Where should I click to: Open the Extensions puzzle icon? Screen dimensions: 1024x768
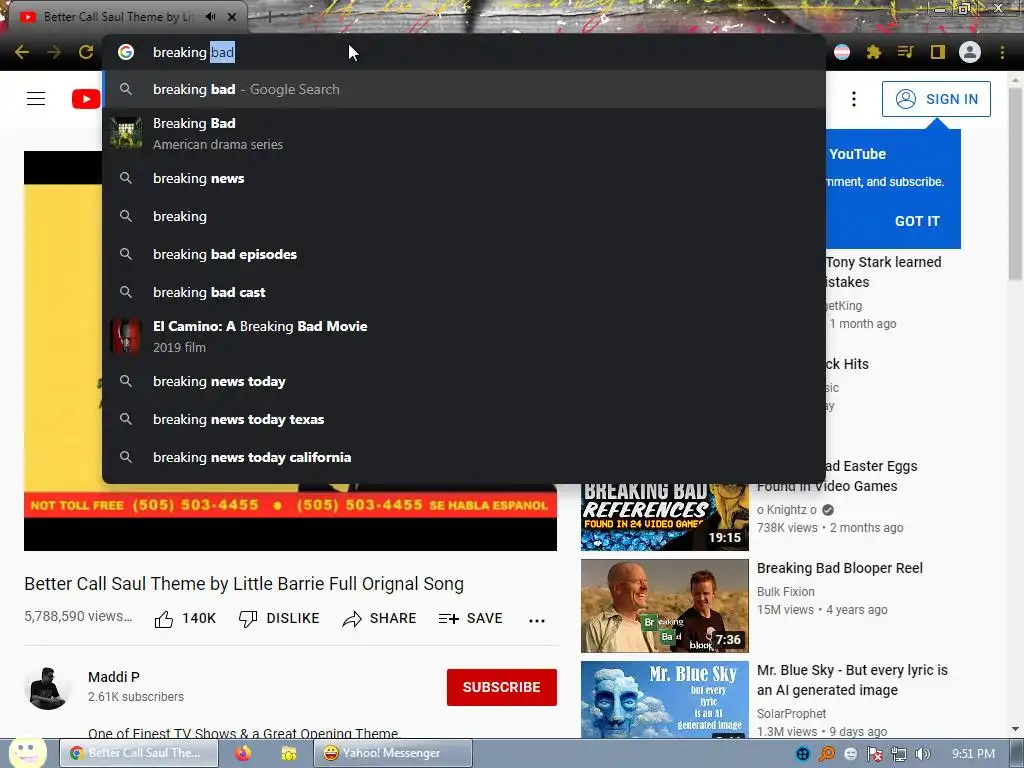[x=873, y=52]
